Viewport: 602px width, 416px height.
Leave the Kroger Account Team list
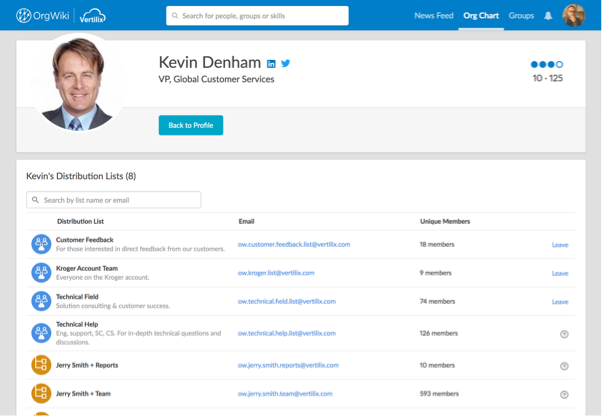pyautogui.click(x=560, y=273)
